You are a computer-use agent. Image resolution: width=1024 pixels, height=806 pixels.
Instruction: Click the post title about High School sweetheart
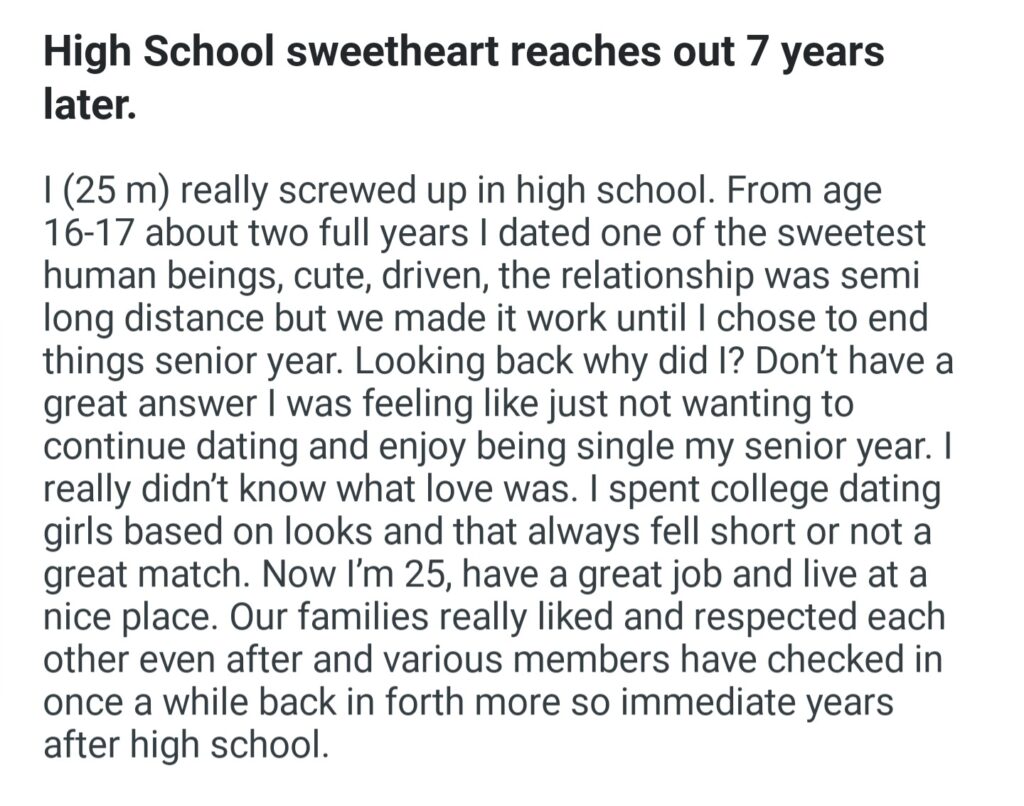(463, 50)
